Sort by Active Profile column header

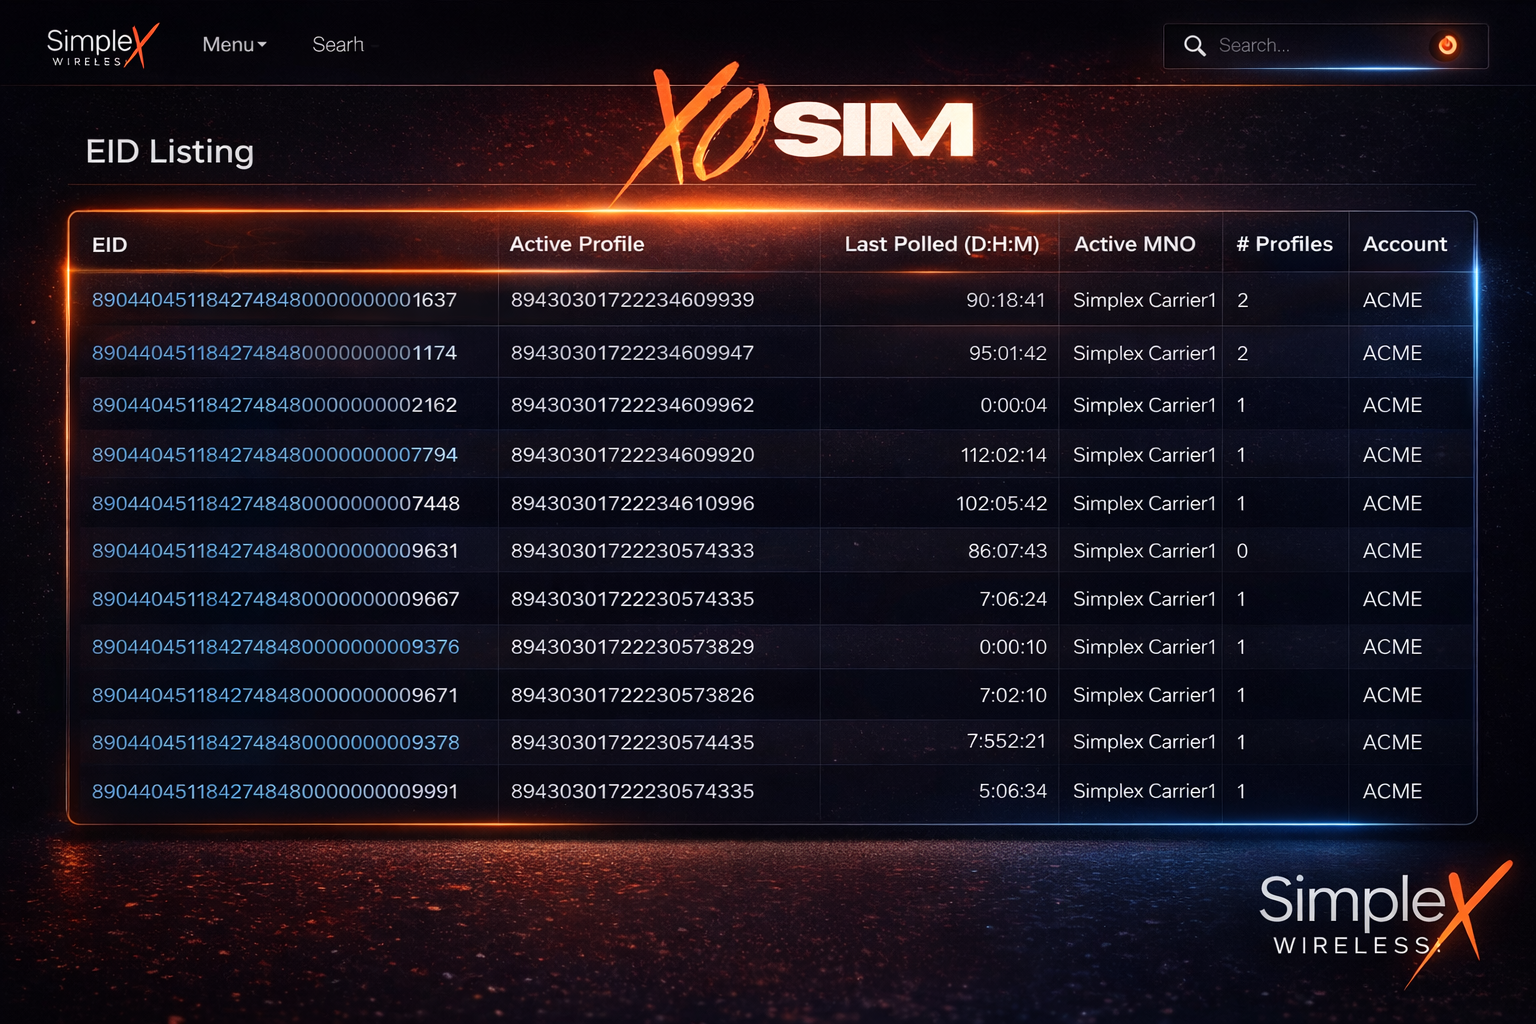577,244
